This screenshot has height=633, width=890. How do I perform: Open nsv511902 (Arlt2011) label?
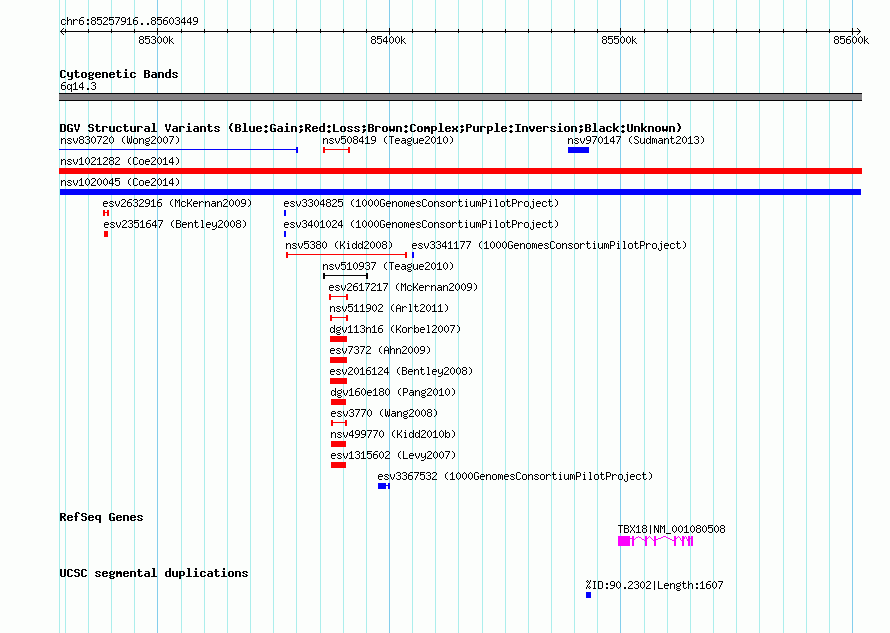389,308
